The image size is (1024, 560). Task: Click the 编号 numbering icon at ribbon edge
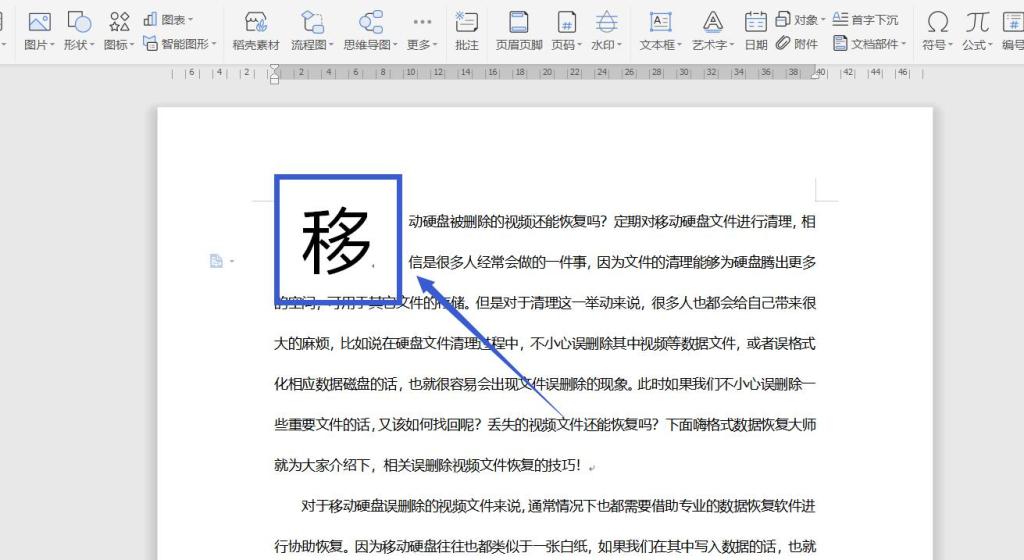point(1014,23)
